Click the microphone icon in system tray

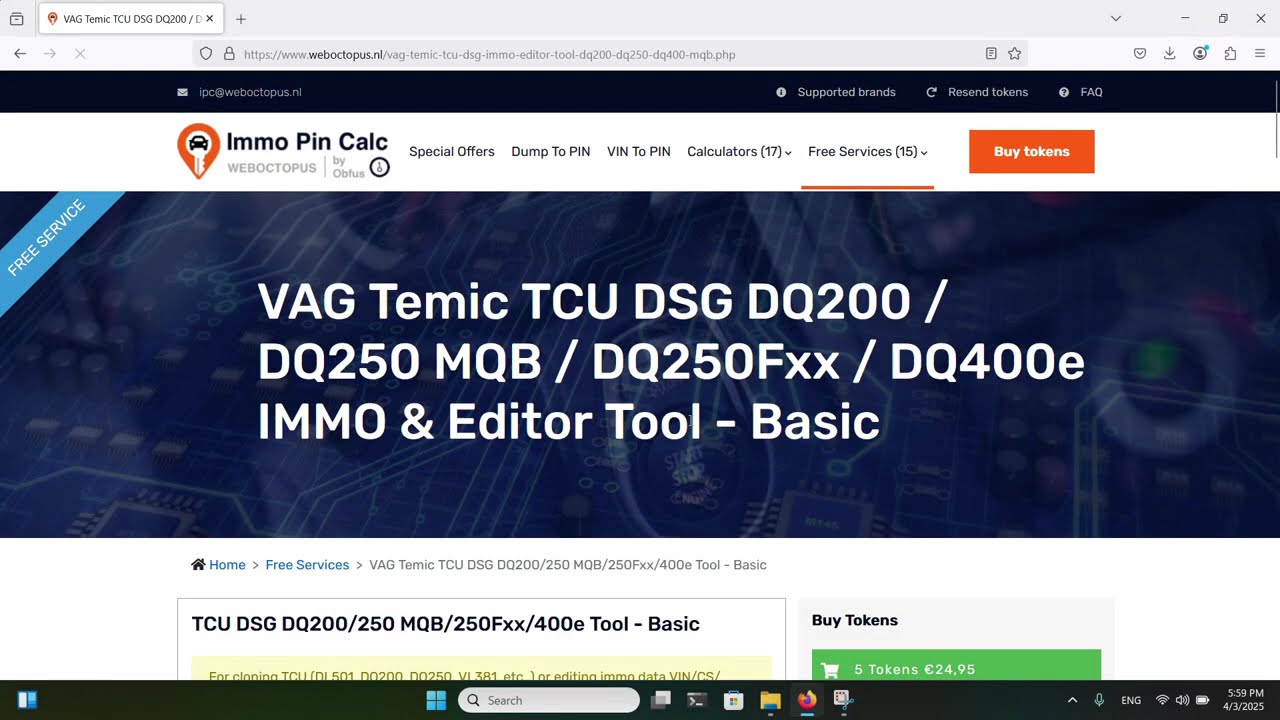point(1099,700)
